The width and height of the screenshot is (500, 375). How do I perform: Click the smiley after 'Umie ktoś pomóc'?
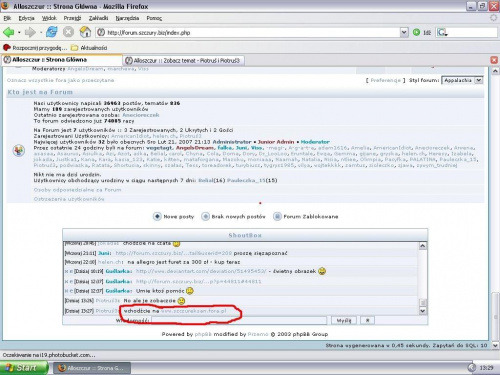point(190,291)
